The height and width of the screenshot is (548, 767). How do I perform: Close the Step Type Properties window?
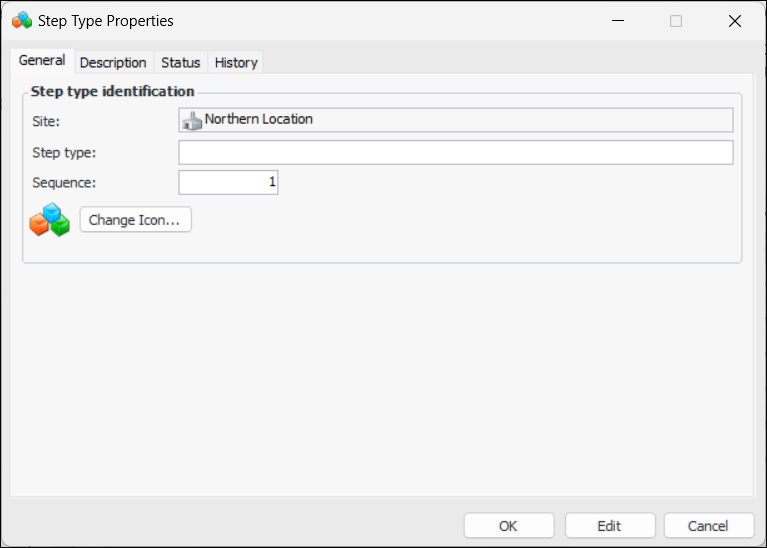pyautogui.click(x=735, y=21)
